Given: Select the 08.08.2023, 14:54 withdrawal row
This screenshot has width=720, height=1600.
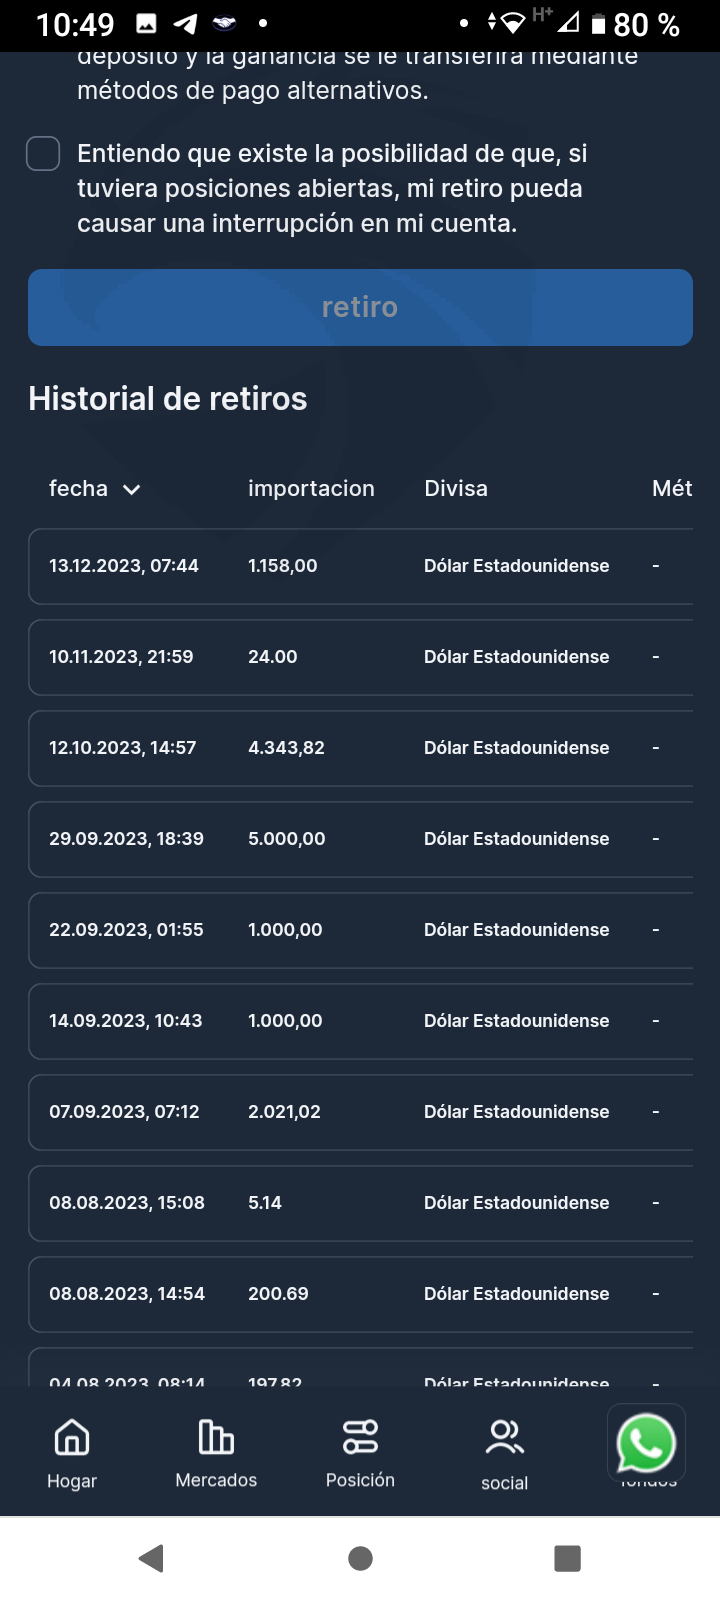Looking at the screenshot, I should click(x=360, y=1294).
